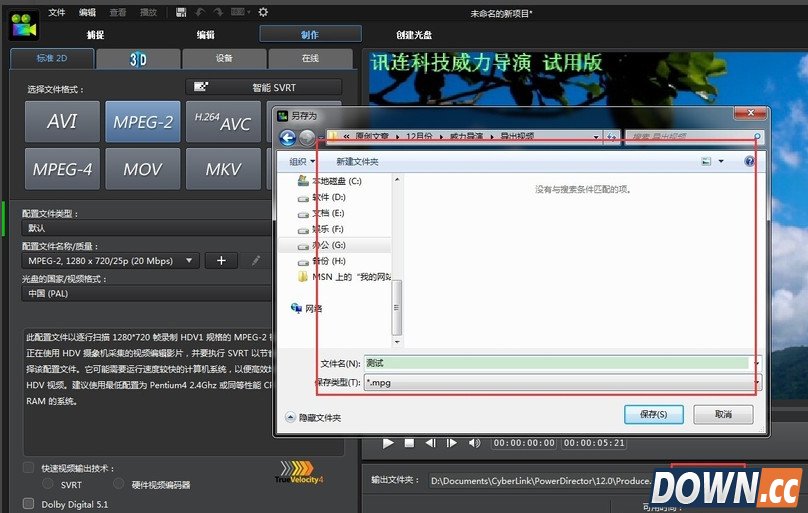Open the 查看 menu
The height and width of the screenshot is (513, 808).
[117, 12]
